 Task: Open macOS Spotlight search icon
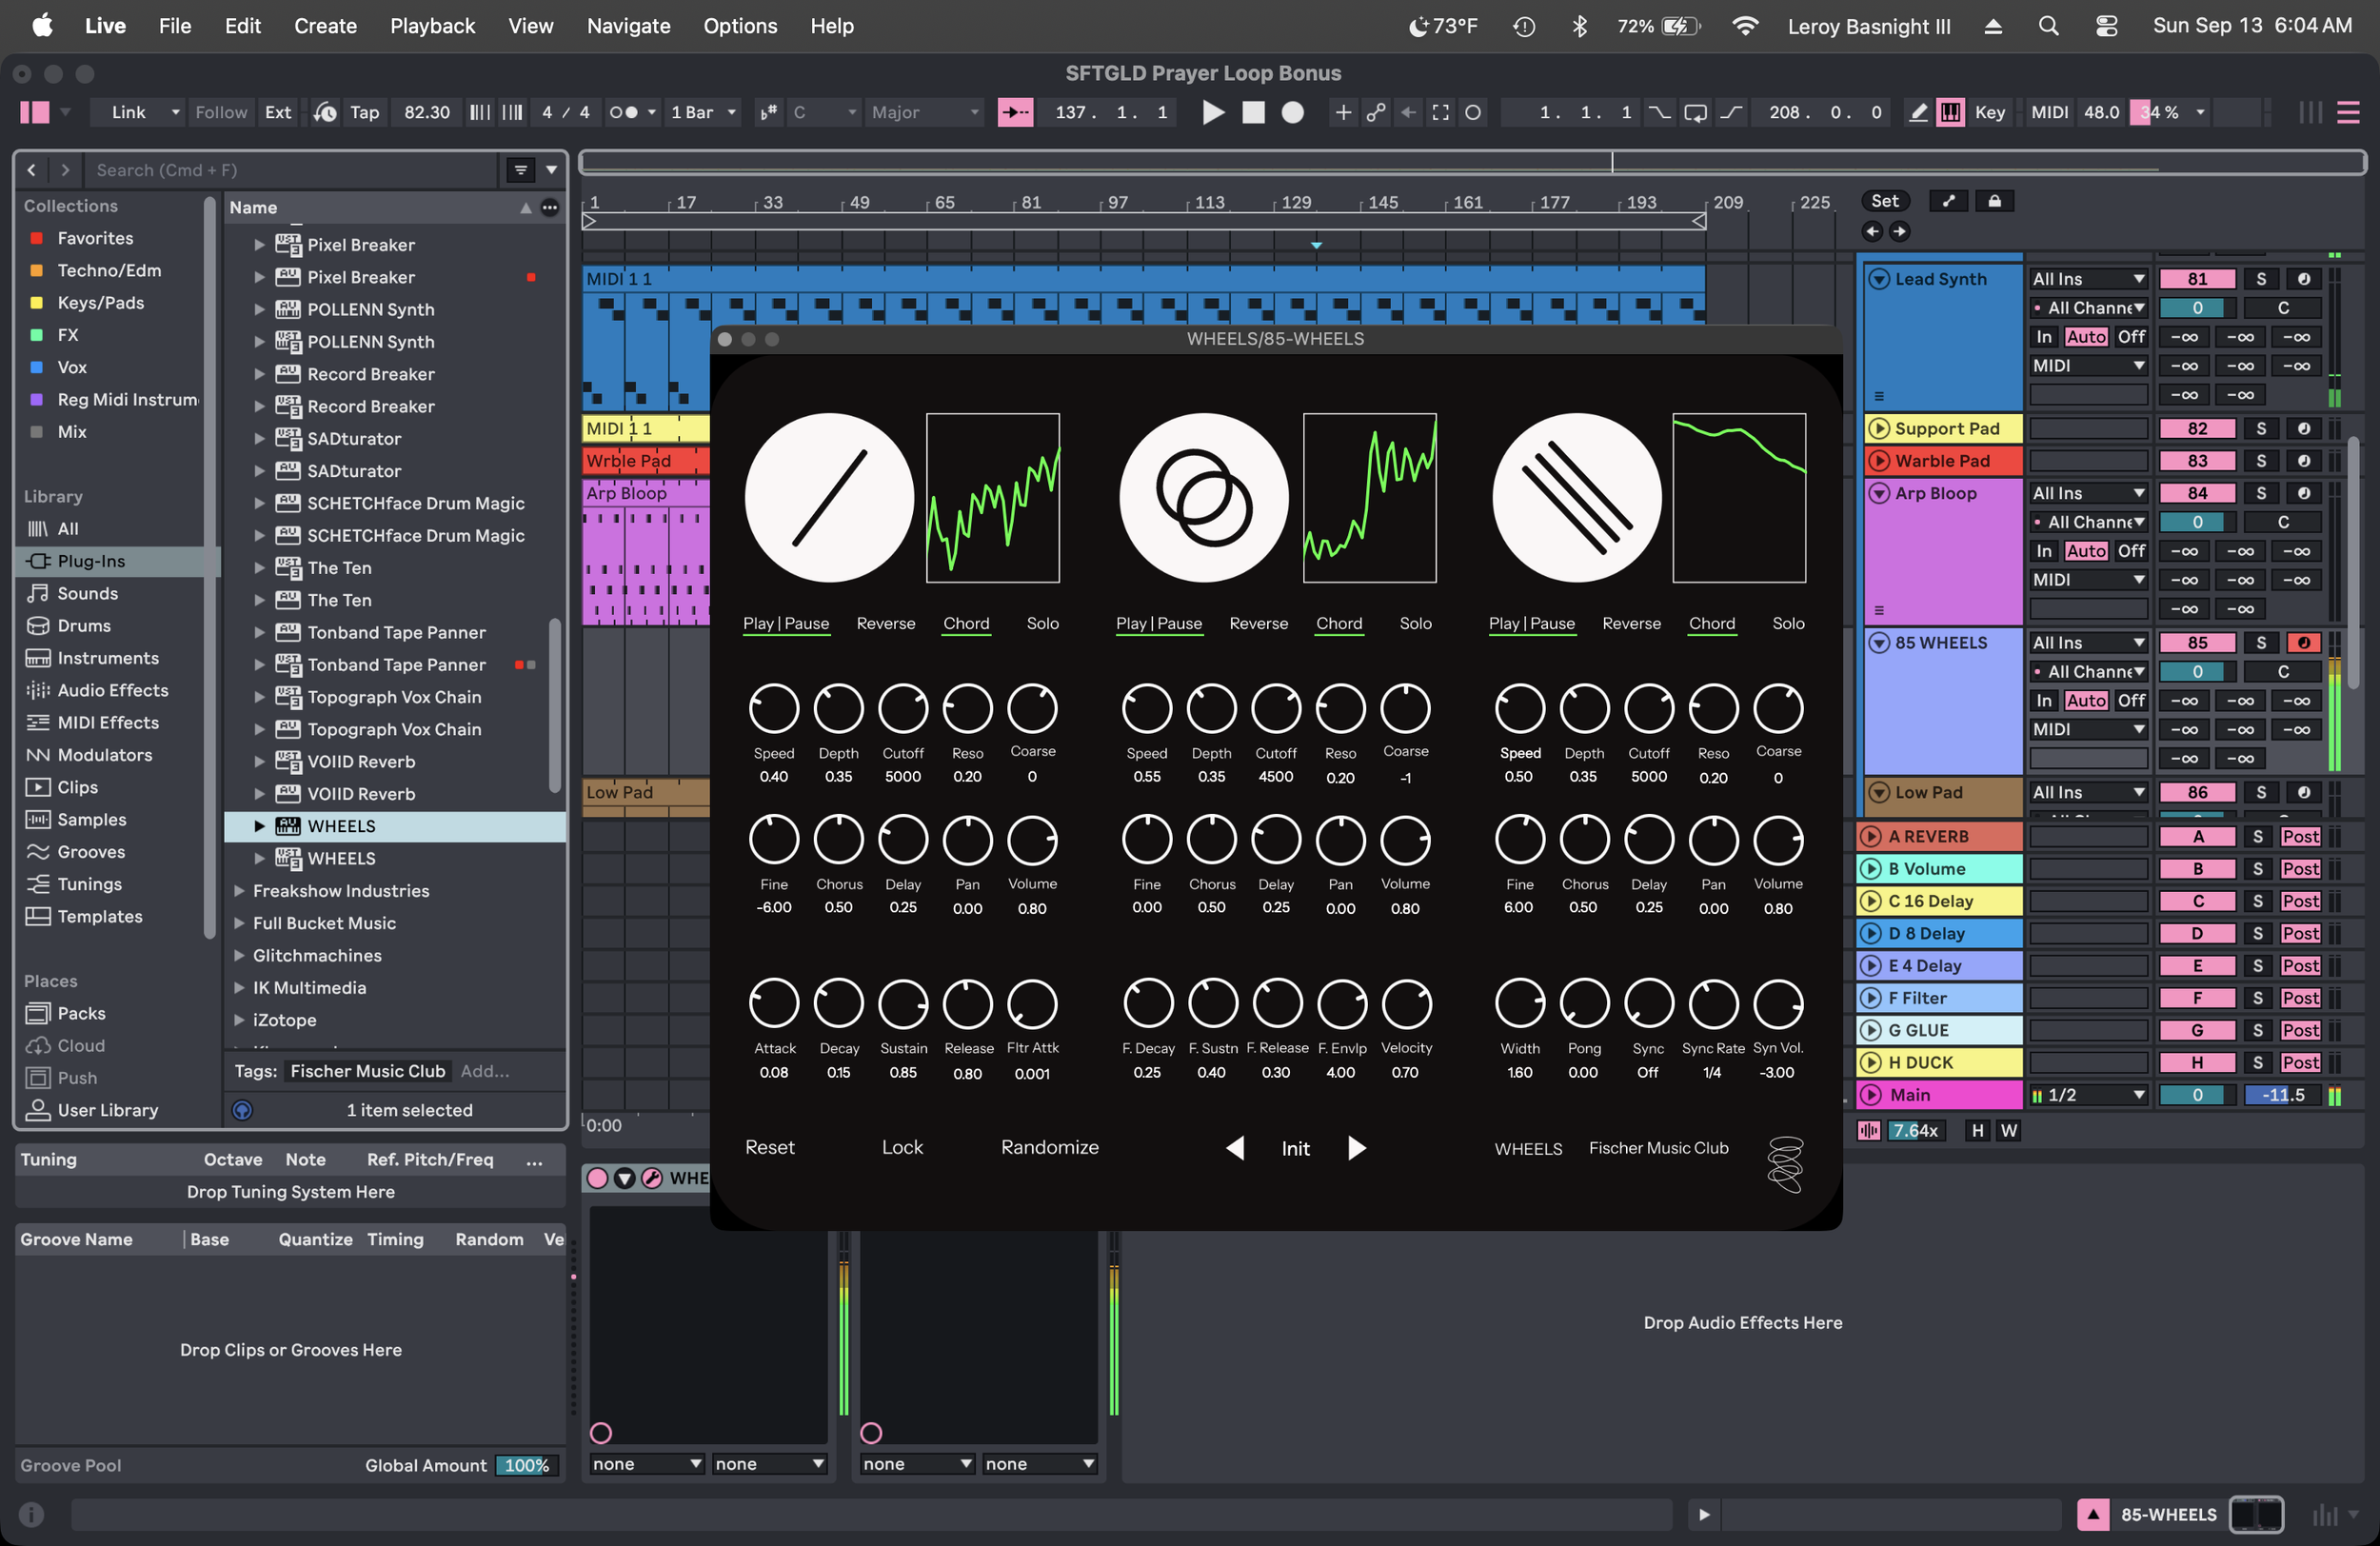(x=2048, y=26)
